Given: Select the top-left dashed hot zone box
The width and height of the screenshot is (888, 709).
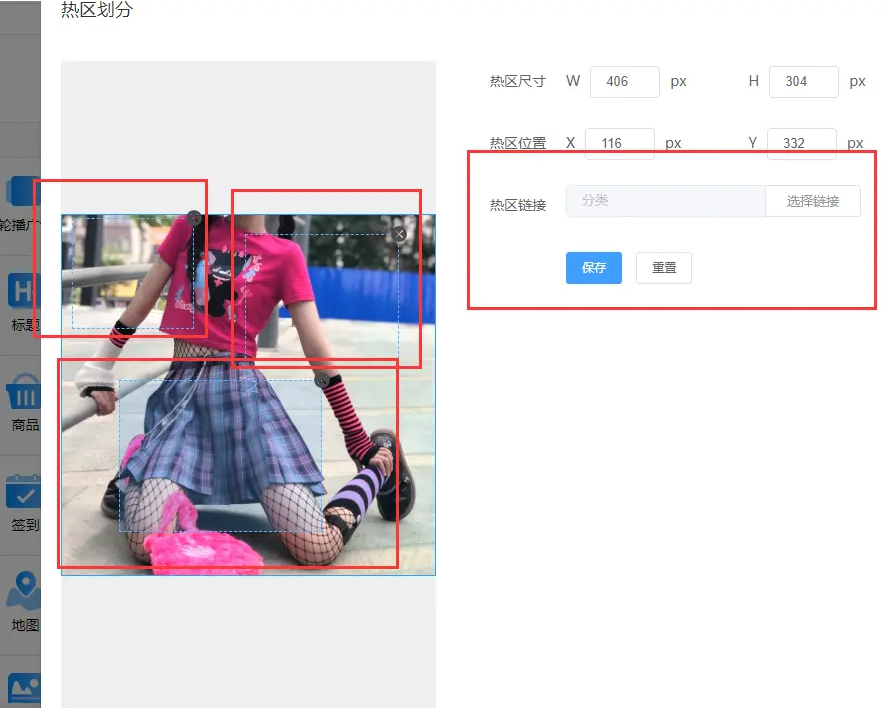Looking at the screenshot, I should [x=132, y=272].
